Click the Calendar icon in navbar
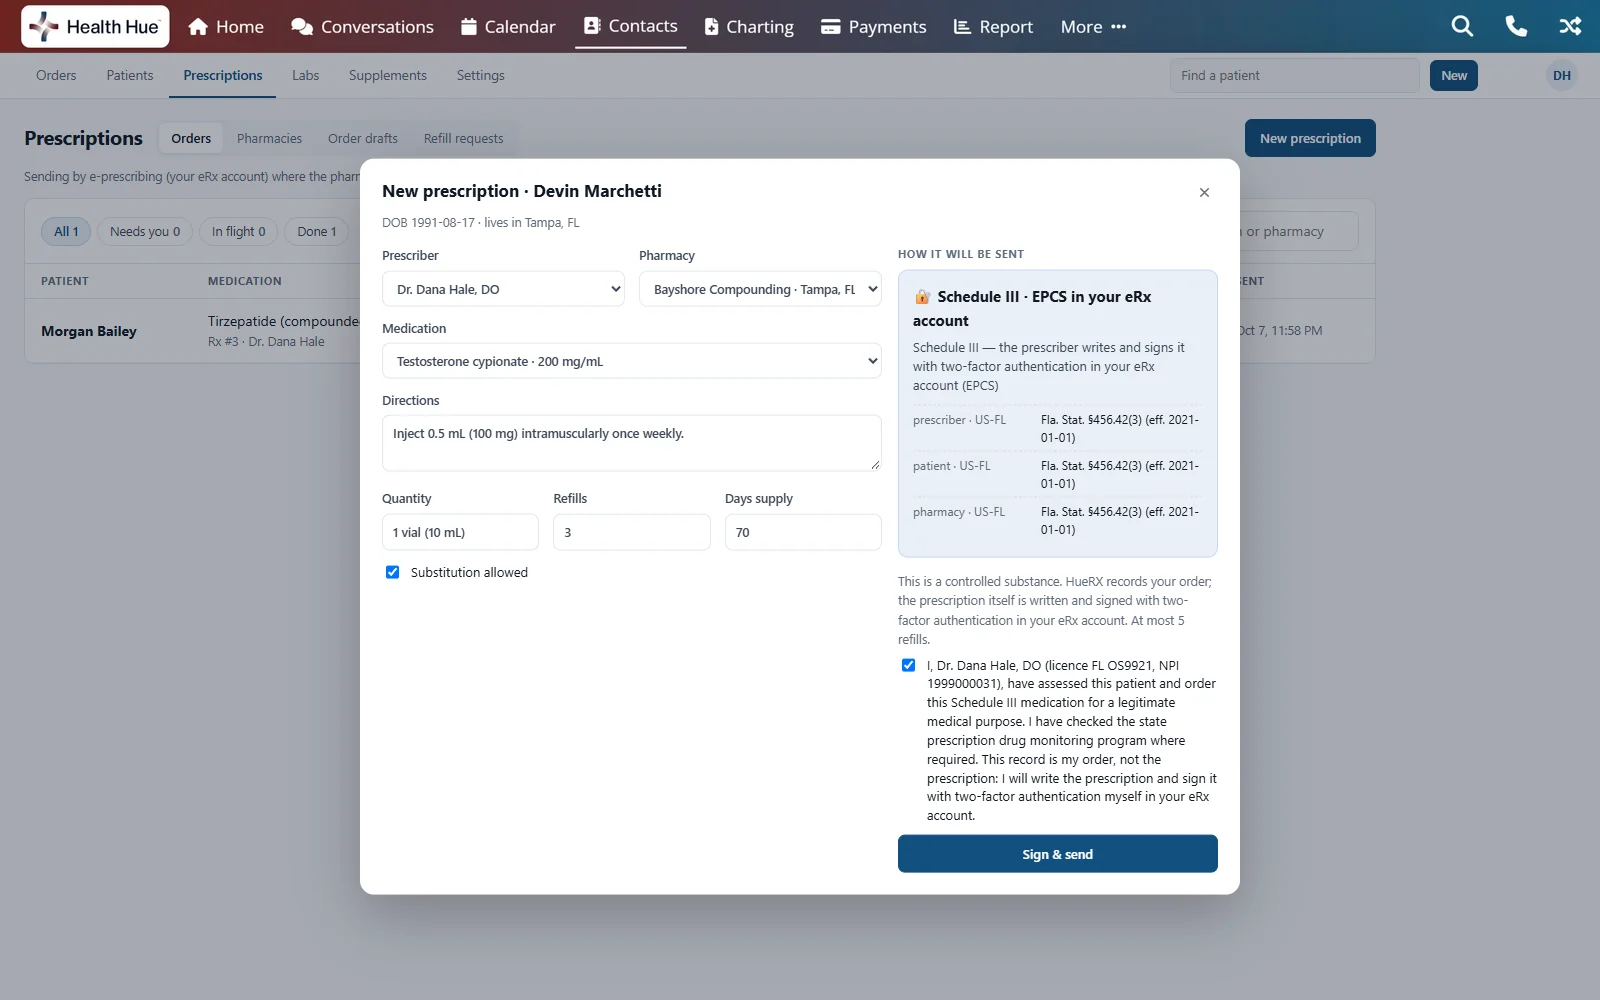 (x=468, y=27)
